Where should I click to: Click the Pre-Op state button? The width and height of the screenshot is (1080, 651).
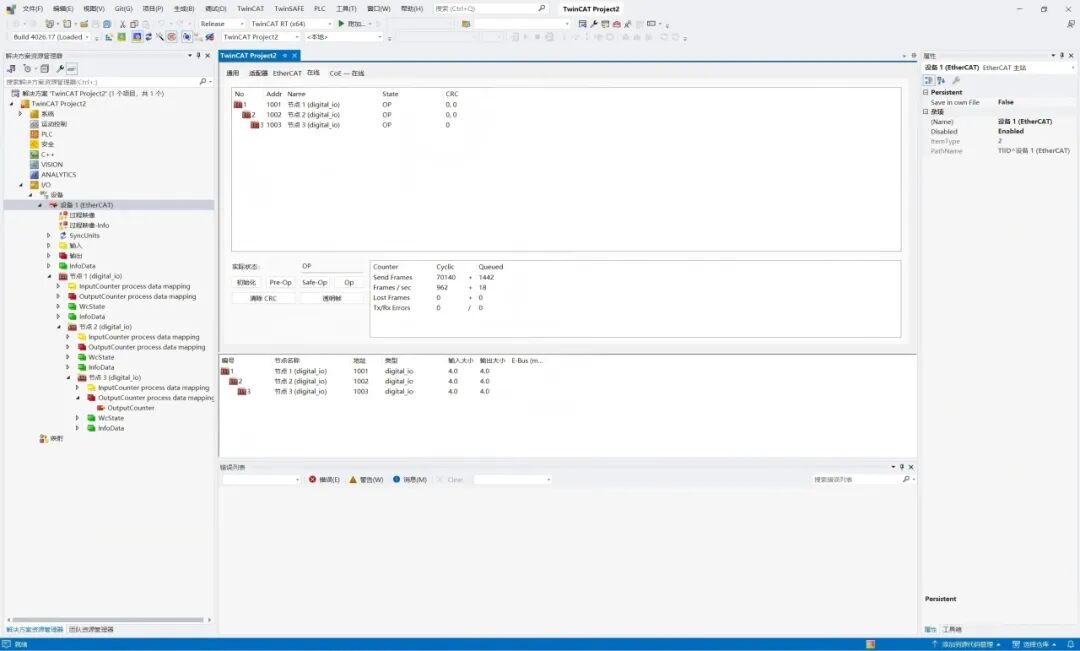coord(280,282)
